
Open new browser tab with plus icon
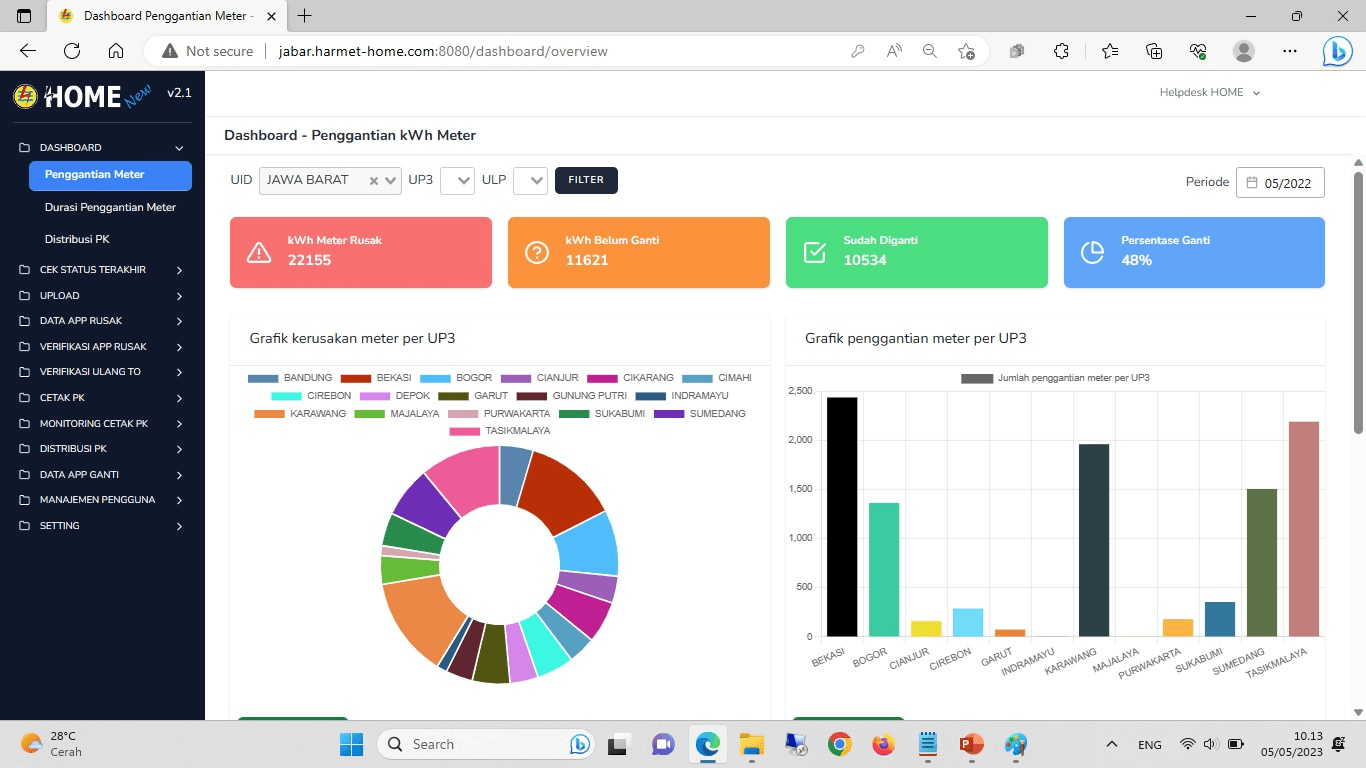click(305, 16)
